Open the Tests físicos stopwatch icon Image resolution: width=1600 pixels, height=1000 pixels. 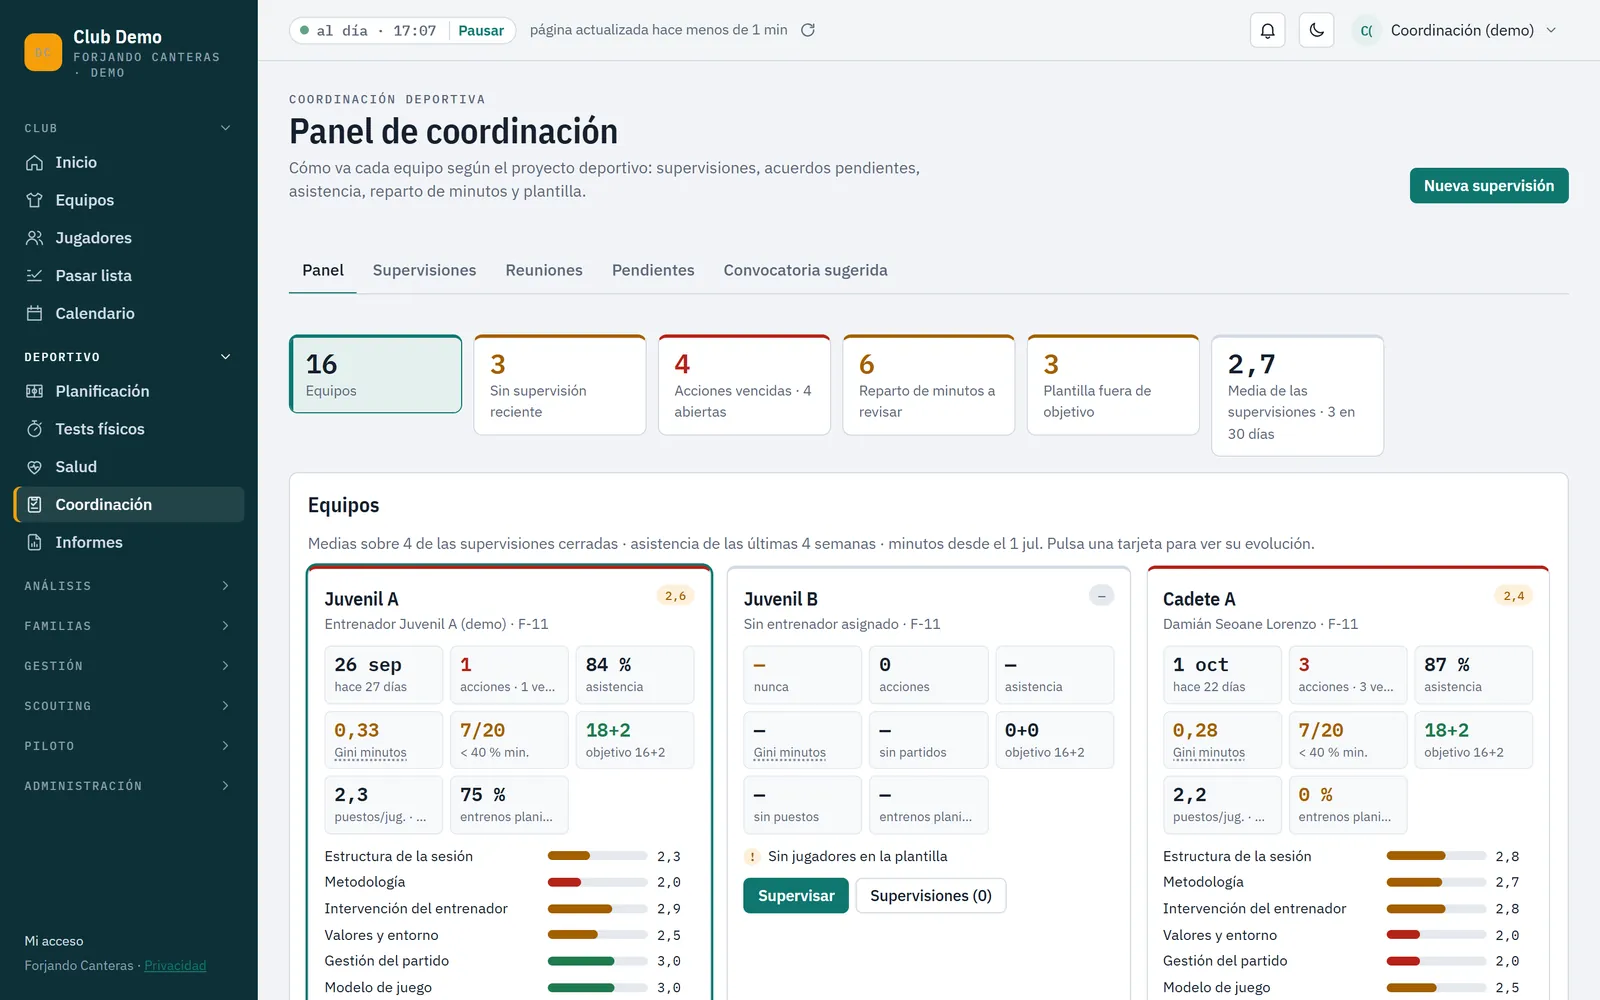[x=34, y=429]
